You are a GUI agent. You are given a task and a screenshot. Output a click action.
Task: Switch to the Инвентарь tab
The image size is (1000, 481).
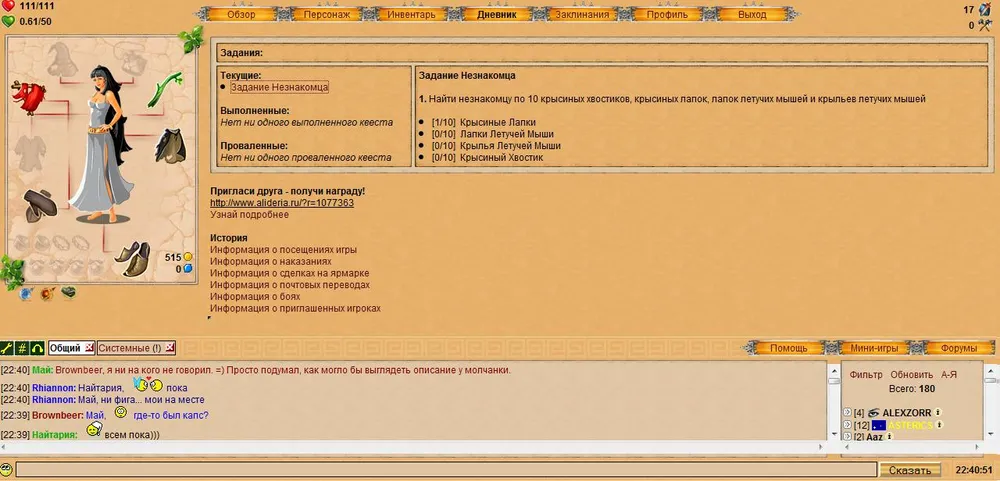coord(411,14)
